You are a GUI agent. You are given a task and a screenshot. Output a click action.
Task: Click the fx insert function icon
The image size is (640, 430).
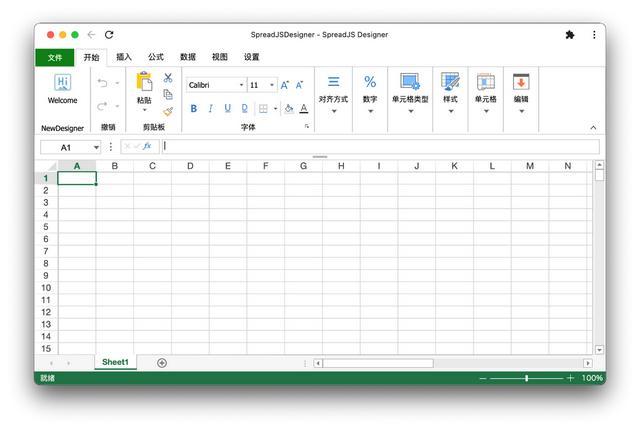[147, 146]
